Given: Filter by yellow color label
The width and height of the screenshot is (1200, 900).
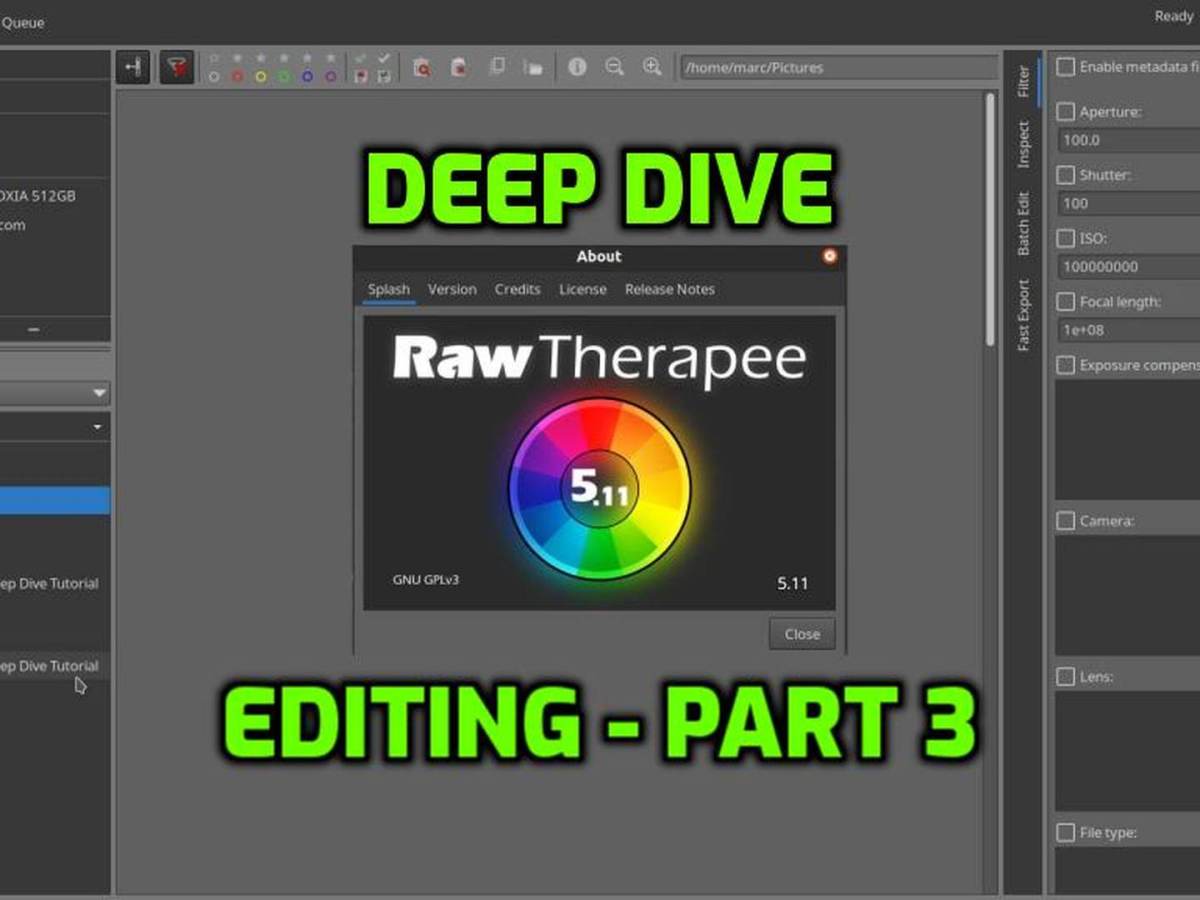Looking at the screenshot, I should (x=260, y=76).
